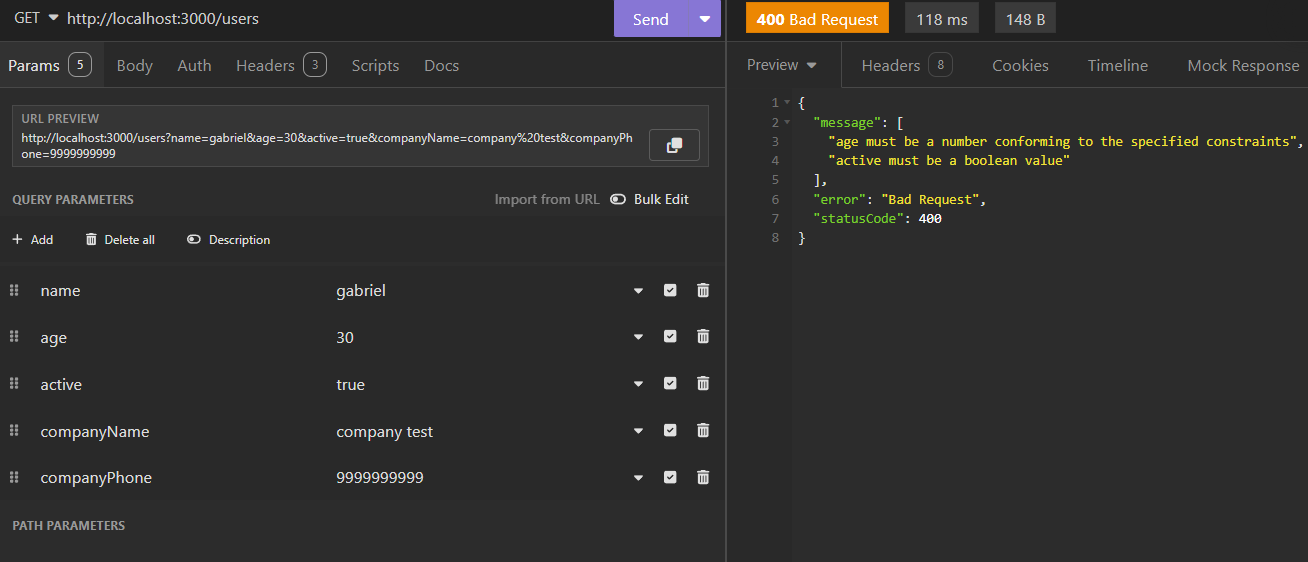Disable the active parameter checkbox

click(x=670, y=383)
